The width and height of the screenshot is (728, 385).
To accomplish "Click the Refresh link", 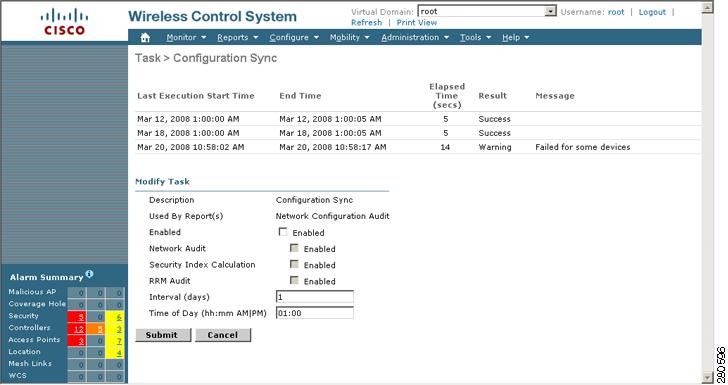I will 366,22.
